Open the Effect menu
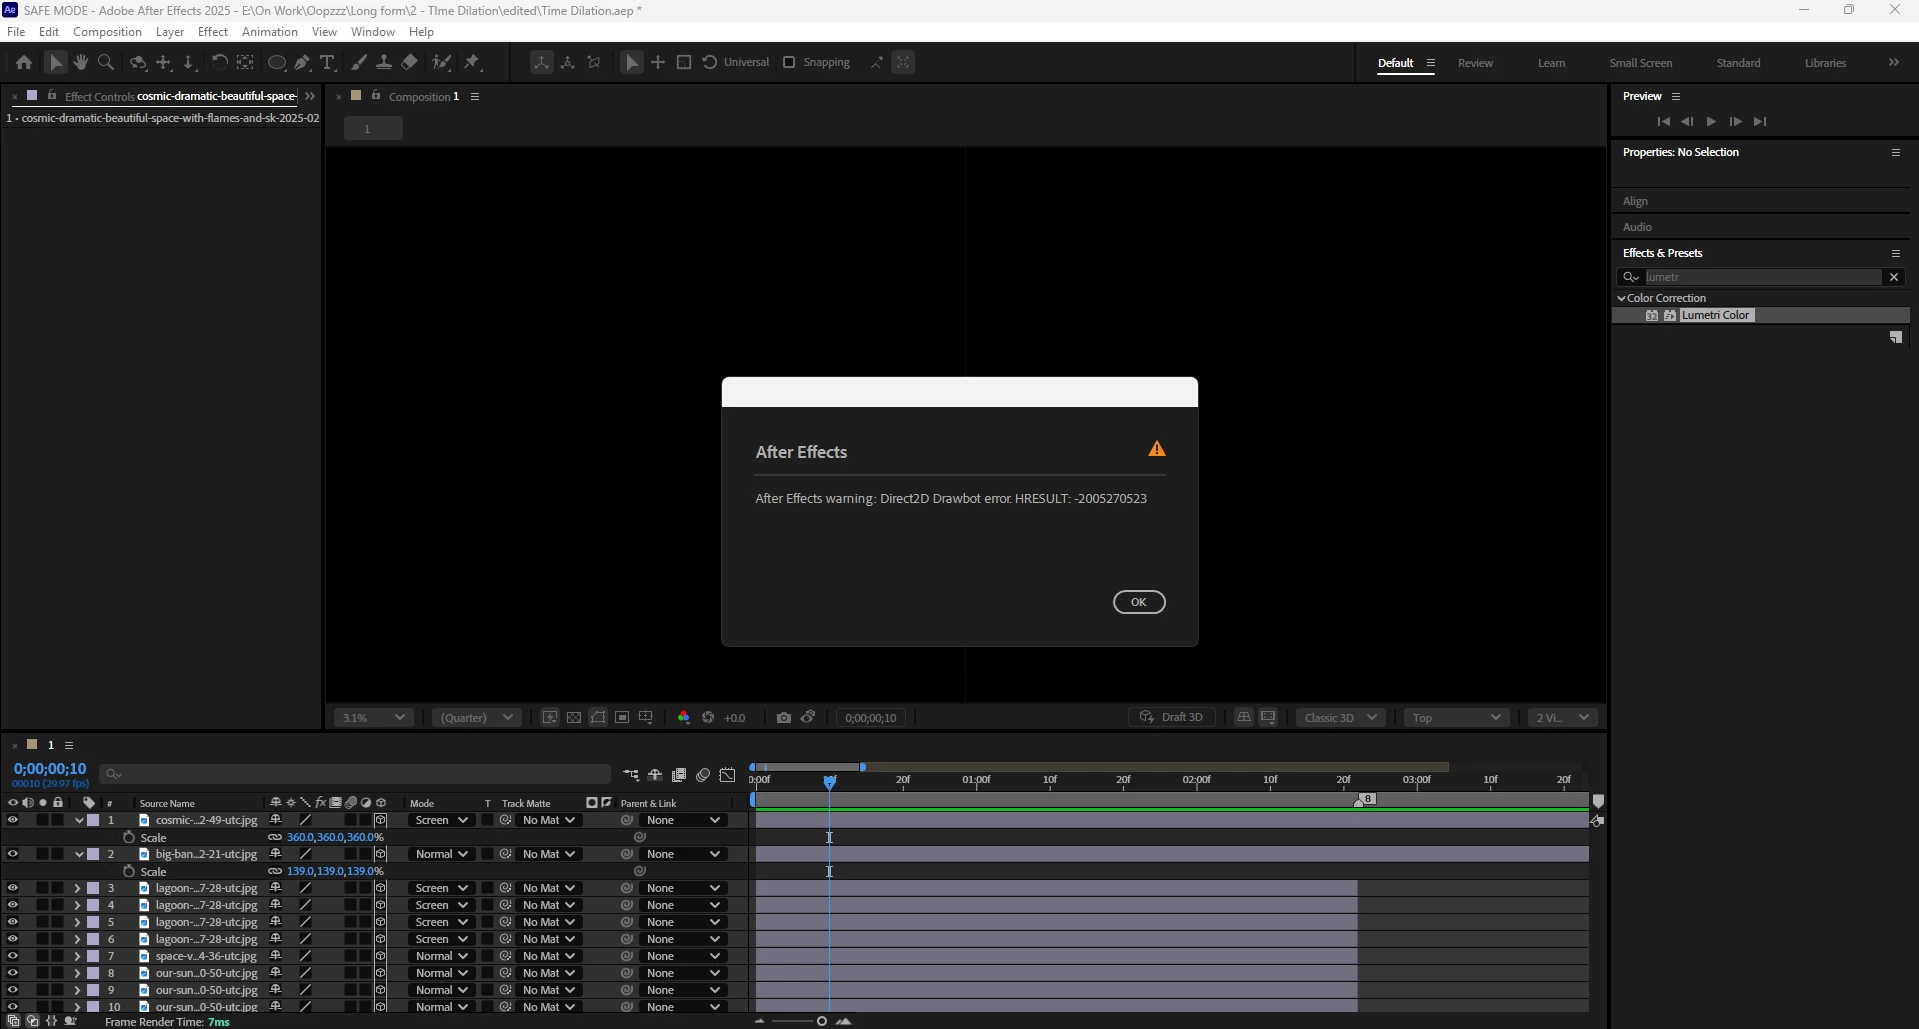Viewport: 1919px width, 1029px height. coord(213,32)
